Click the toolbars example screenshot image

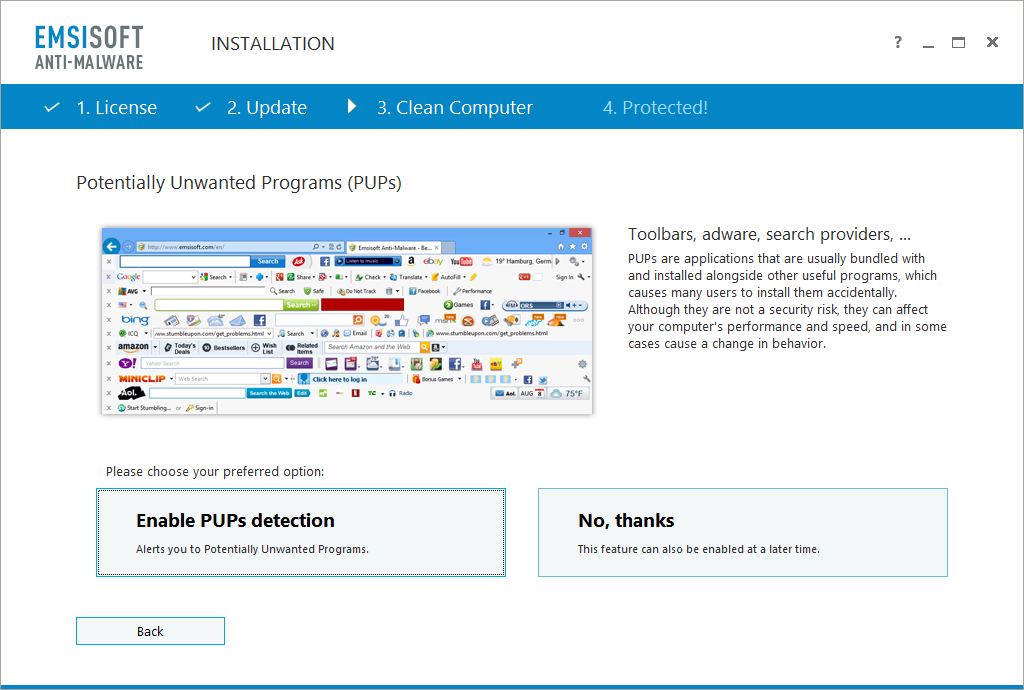click(x=347, y=321)
